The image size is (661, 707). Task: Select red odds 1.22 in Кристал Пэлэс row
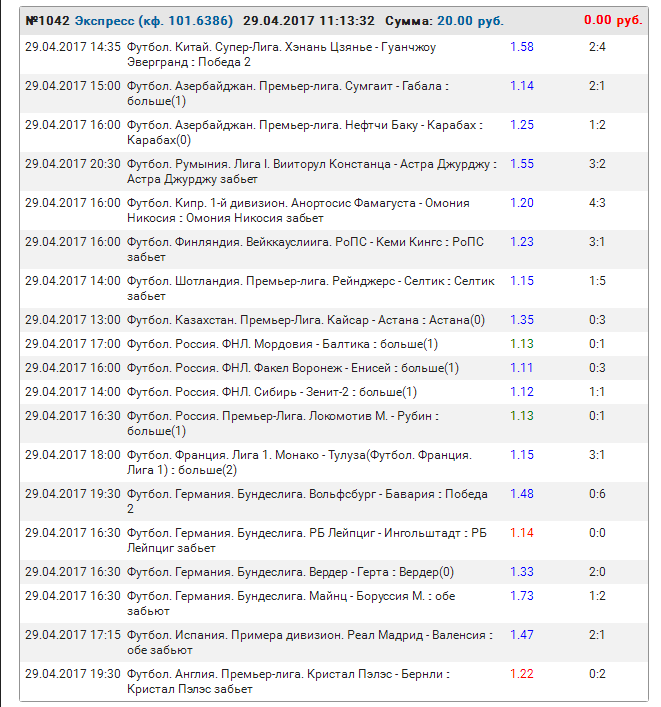(522, 674)
